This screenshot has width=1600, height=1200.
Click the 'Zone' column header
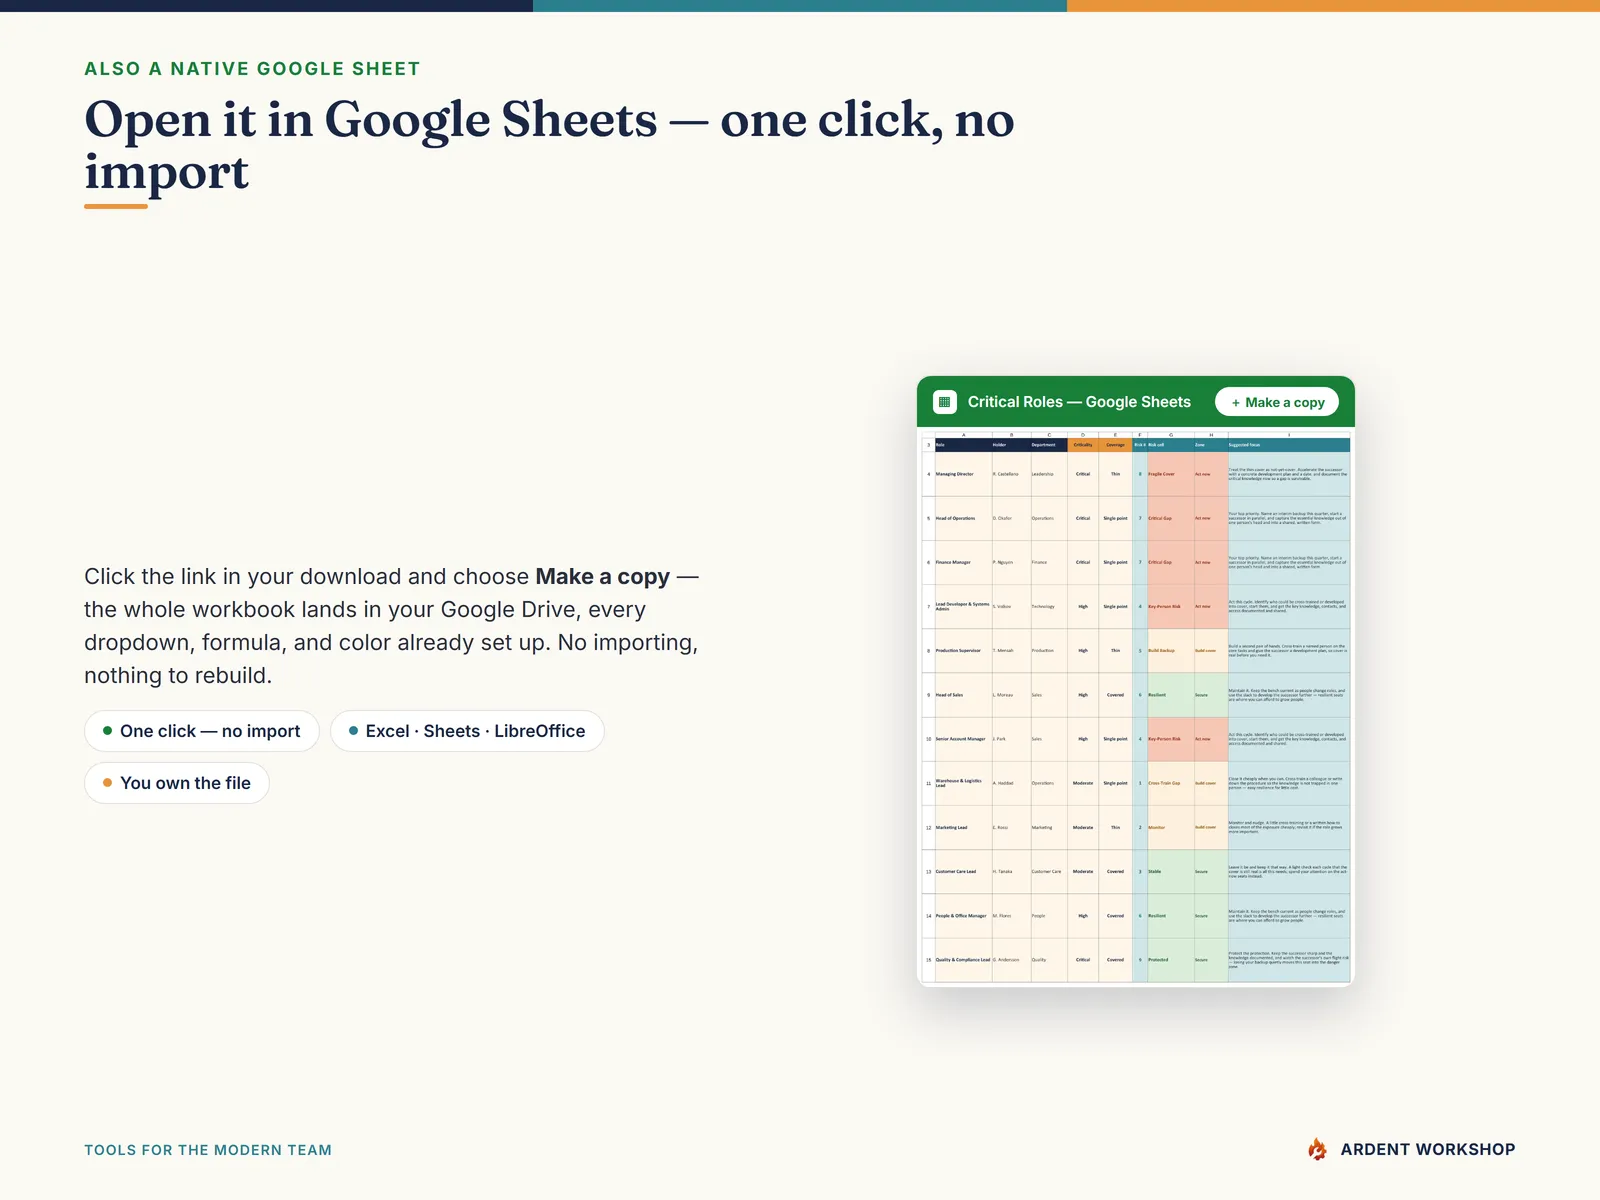[1210, 445]
